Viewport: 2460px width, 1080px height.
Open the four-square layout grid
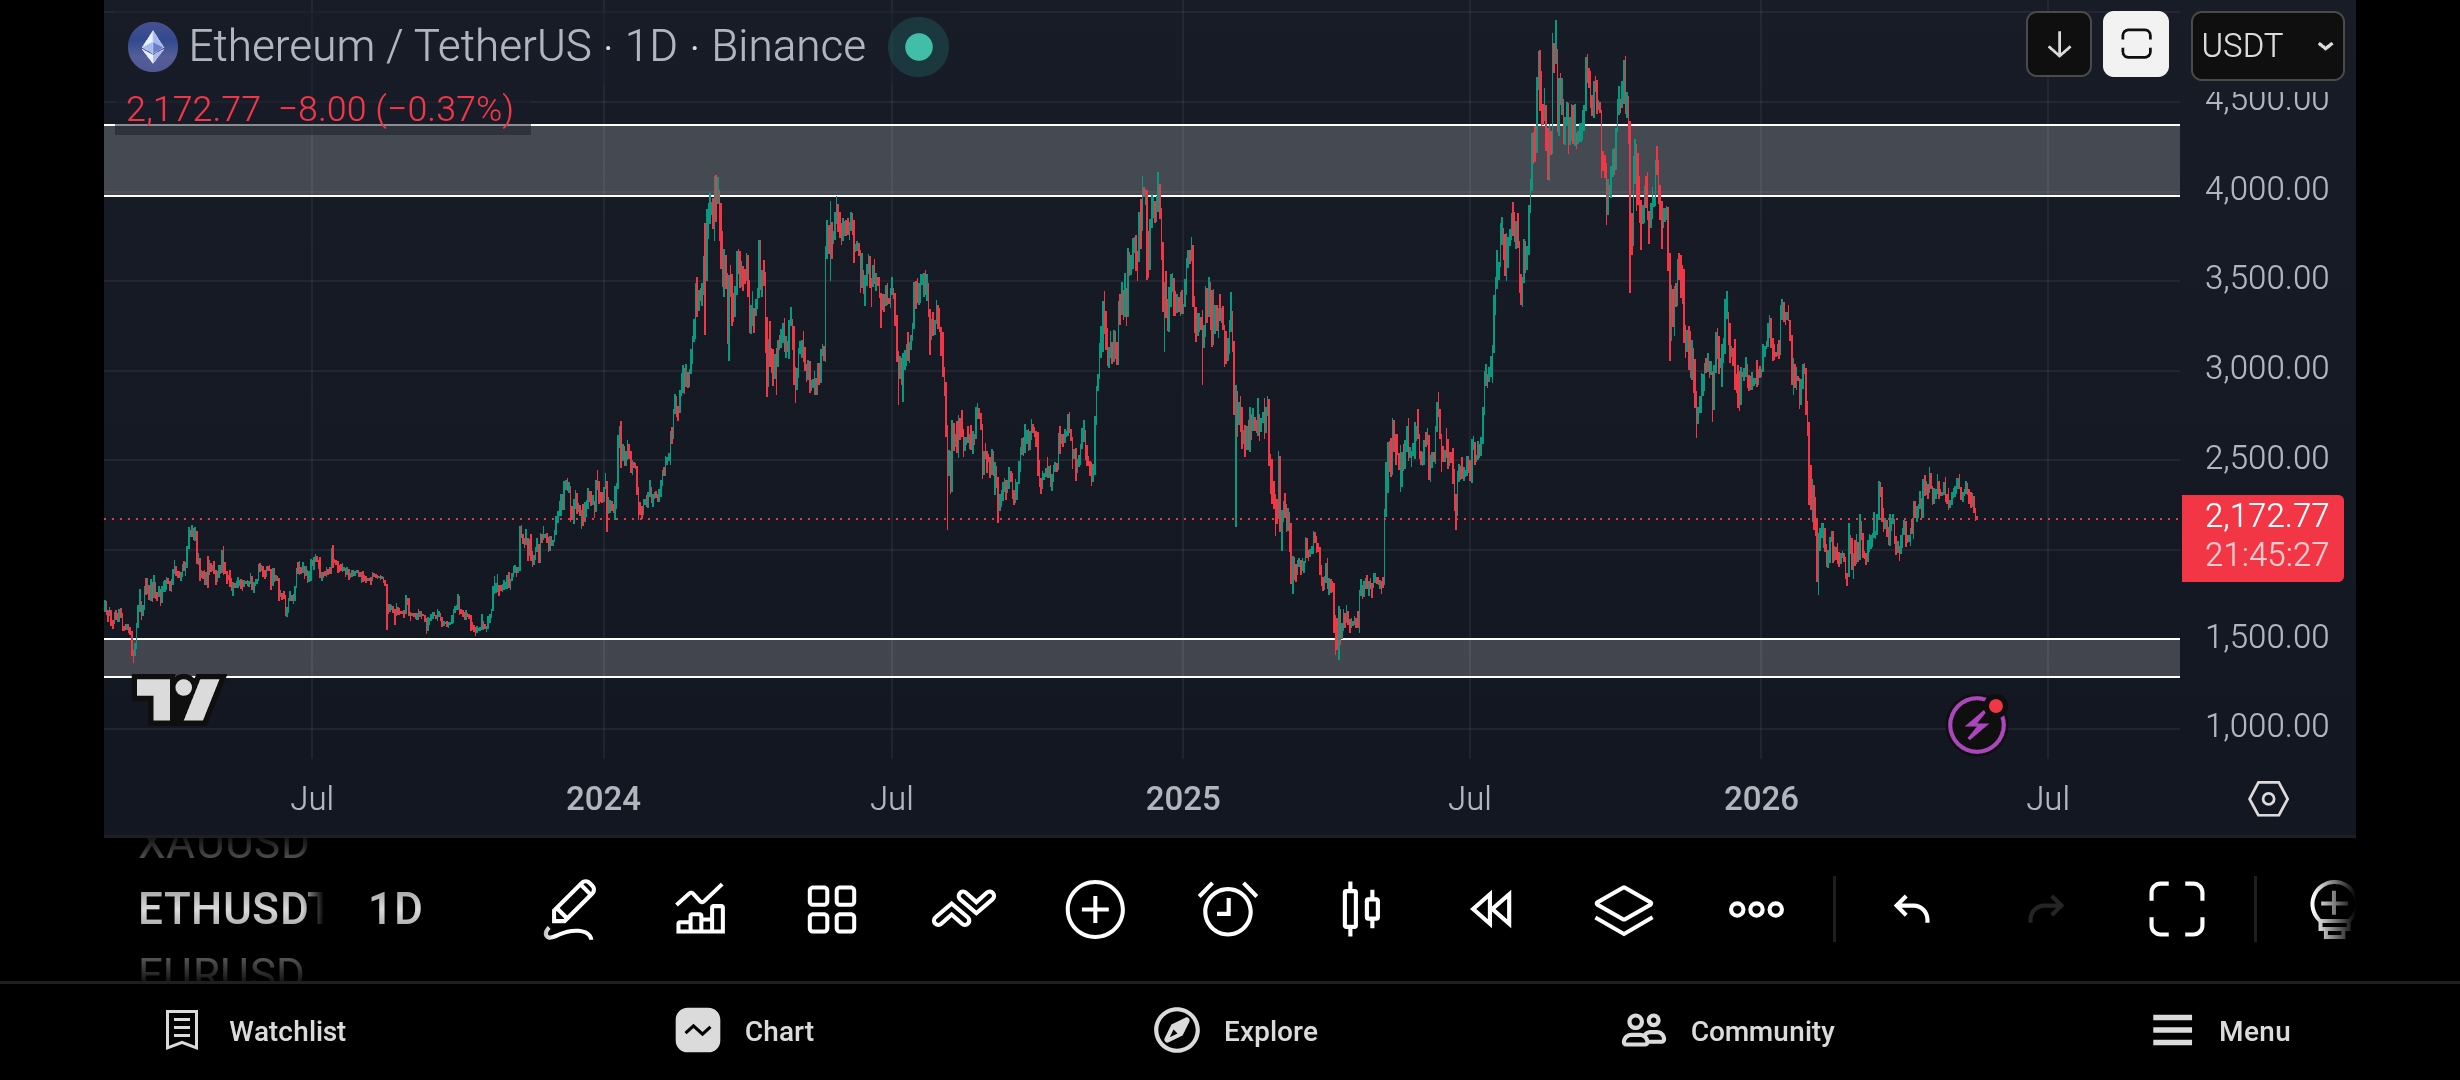832,909
